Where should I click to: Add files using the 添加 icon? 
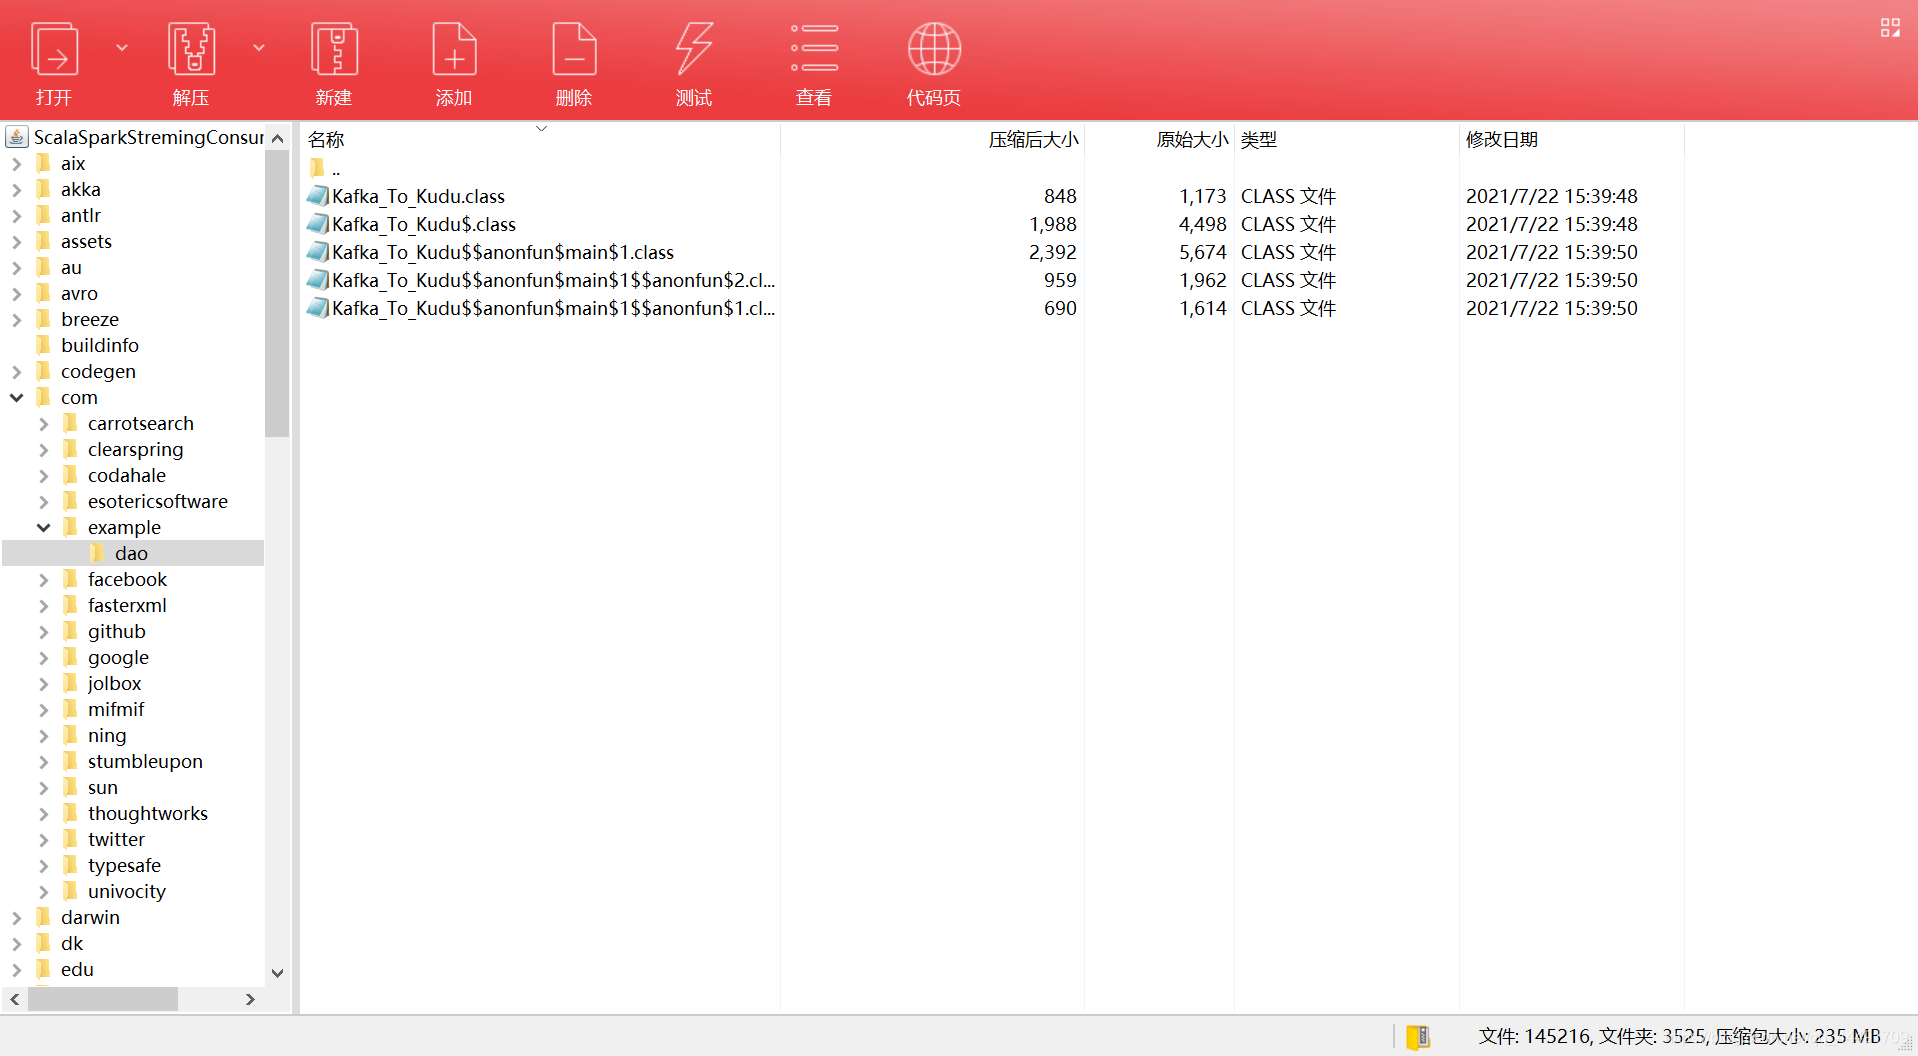(454, 50)
